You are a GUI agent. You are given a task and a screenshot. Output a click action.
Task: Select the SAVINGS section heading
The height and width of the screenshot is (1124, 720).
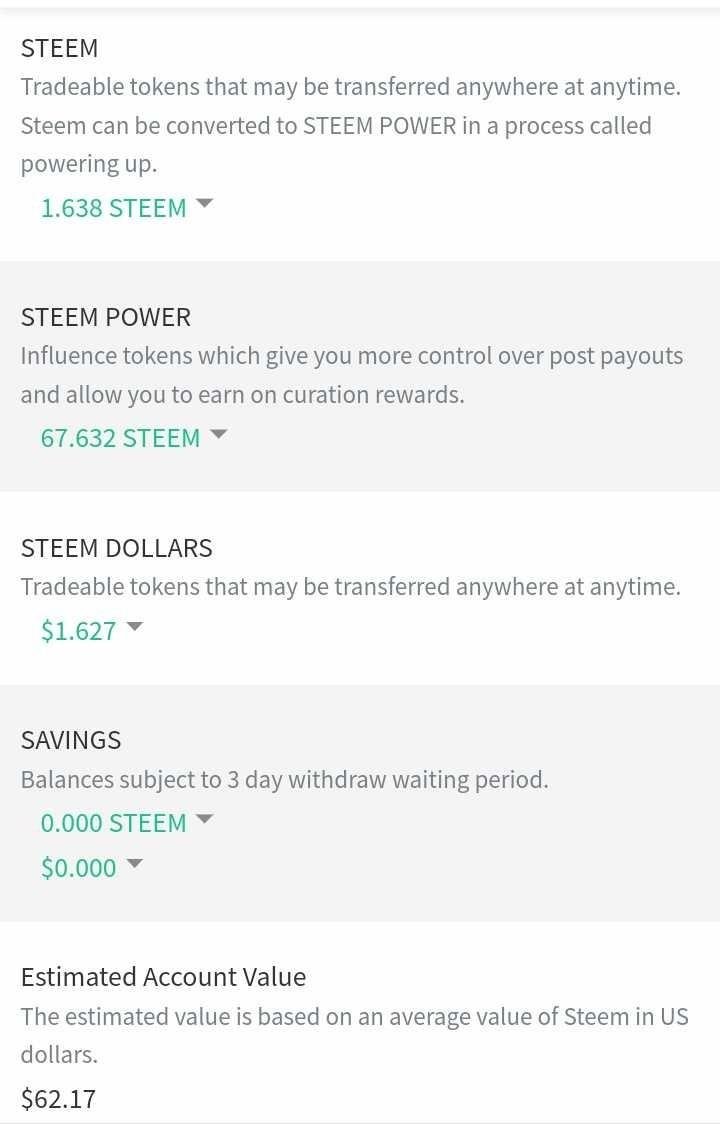click(70, 740)
